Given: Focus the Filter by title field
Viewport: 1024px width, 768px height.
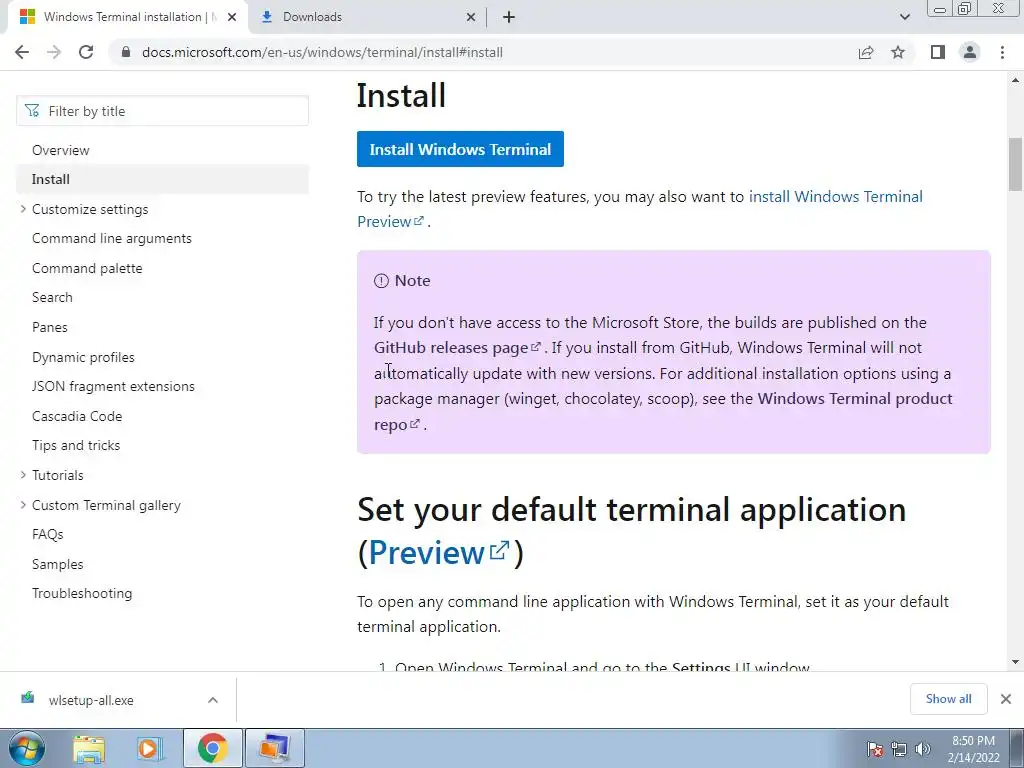Looking at the screenshot, I should pyautogui.click(x=163, y=111).
